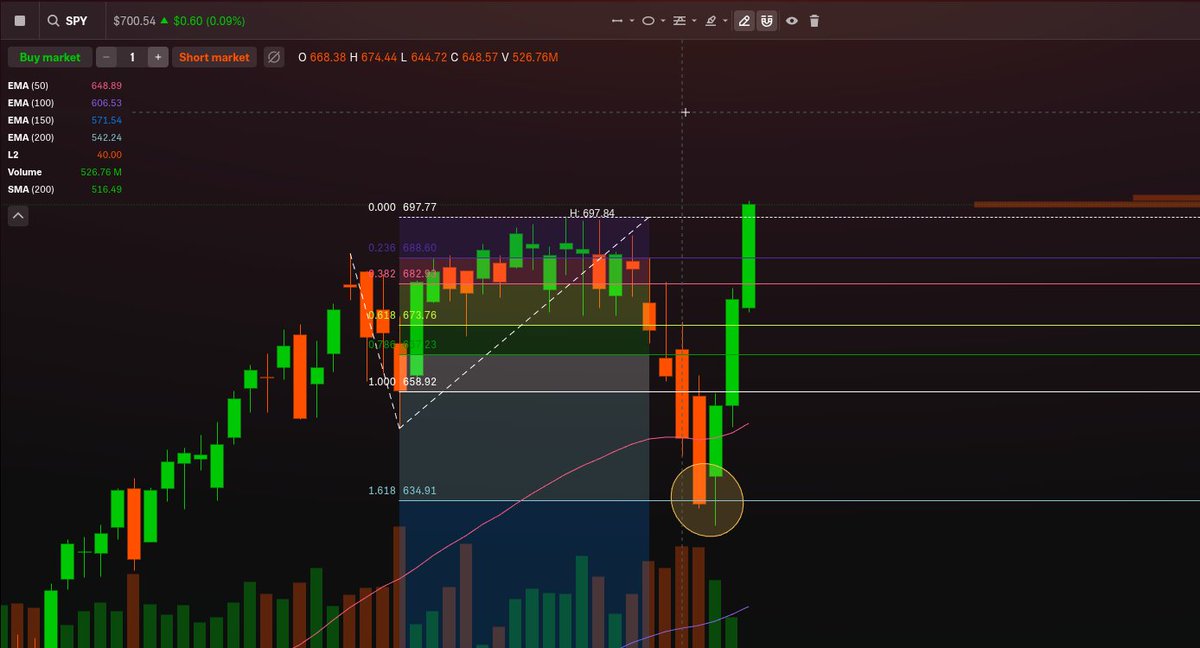1200x648 pixels.
Task: Select the EMA (200) indicator row
Action: click(x=65, y=137)
